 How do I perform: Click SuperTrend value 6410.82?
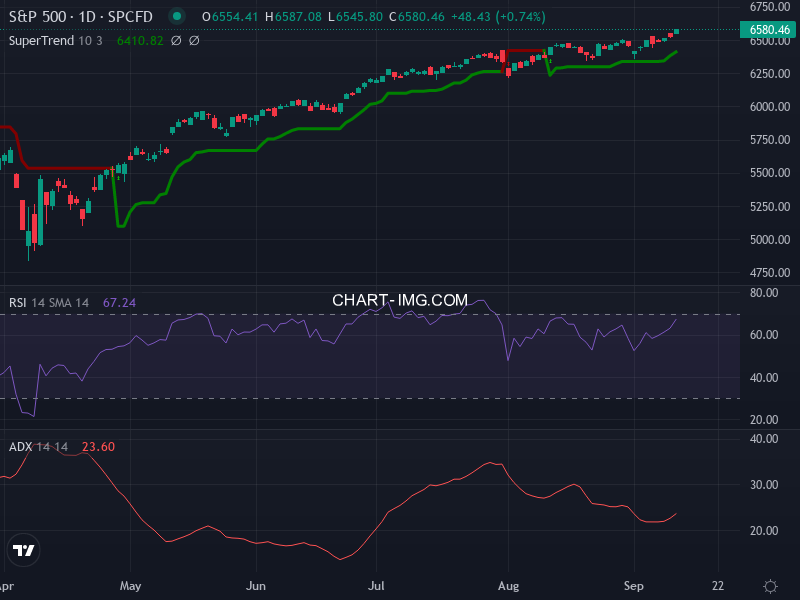pyautogui.click(x=140, y=41)
